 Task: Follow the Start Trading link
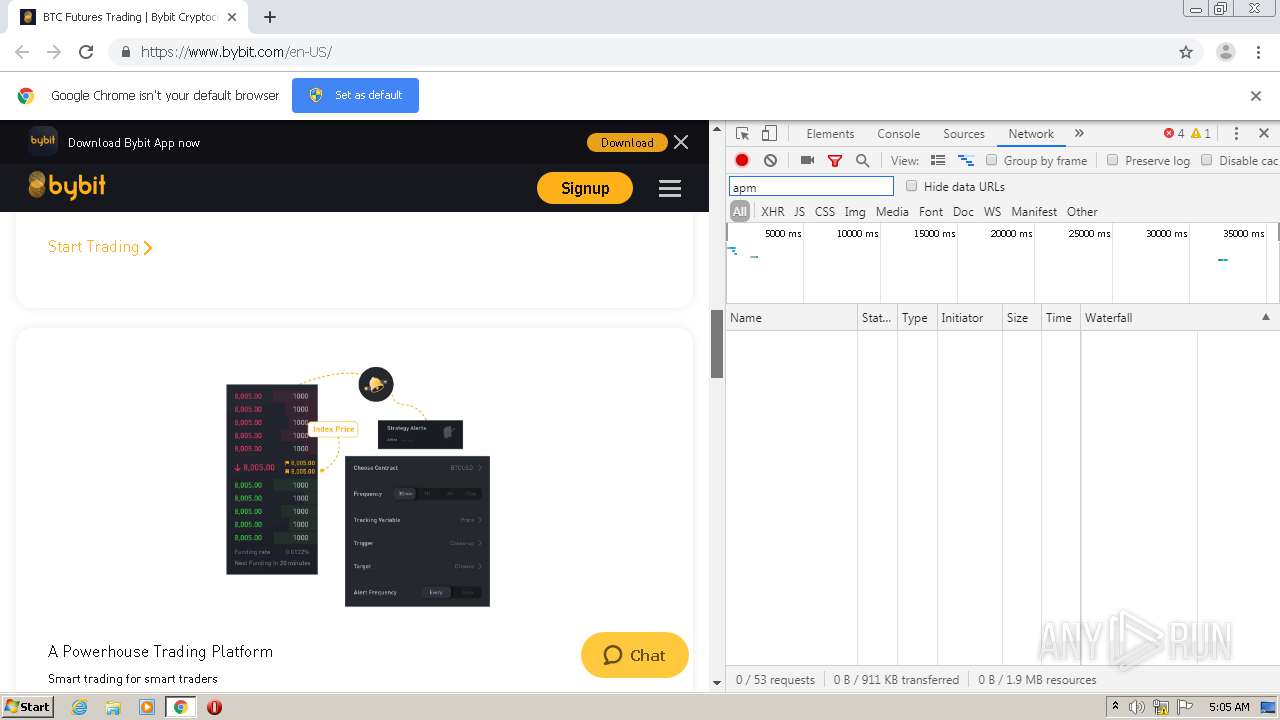(x=100, y=247)
